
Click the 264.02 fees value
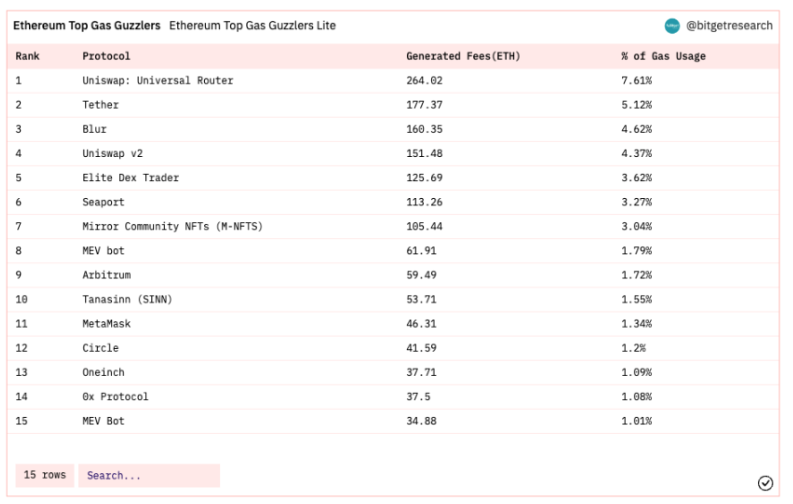[x=424, y=80]
